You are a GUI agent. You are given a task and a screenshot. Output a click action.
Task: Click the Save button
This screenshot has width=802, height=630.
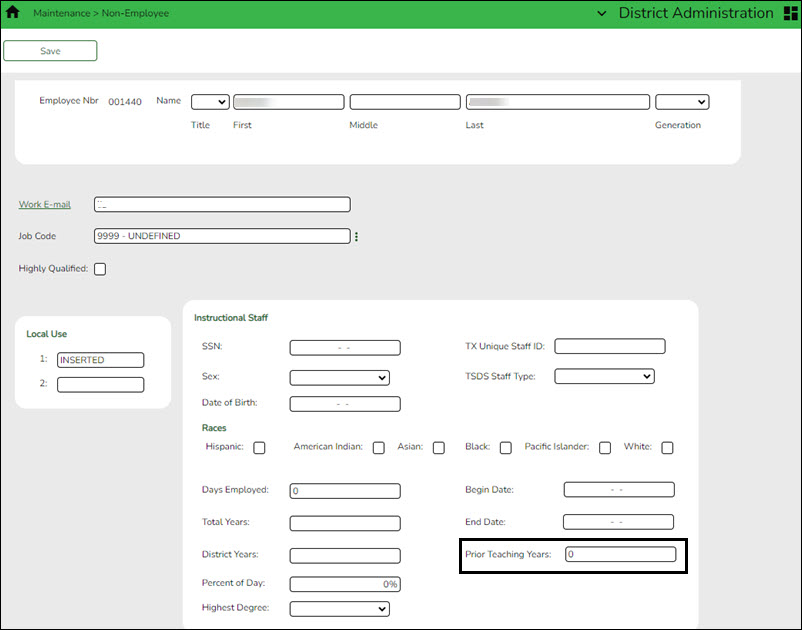[50, 51]
